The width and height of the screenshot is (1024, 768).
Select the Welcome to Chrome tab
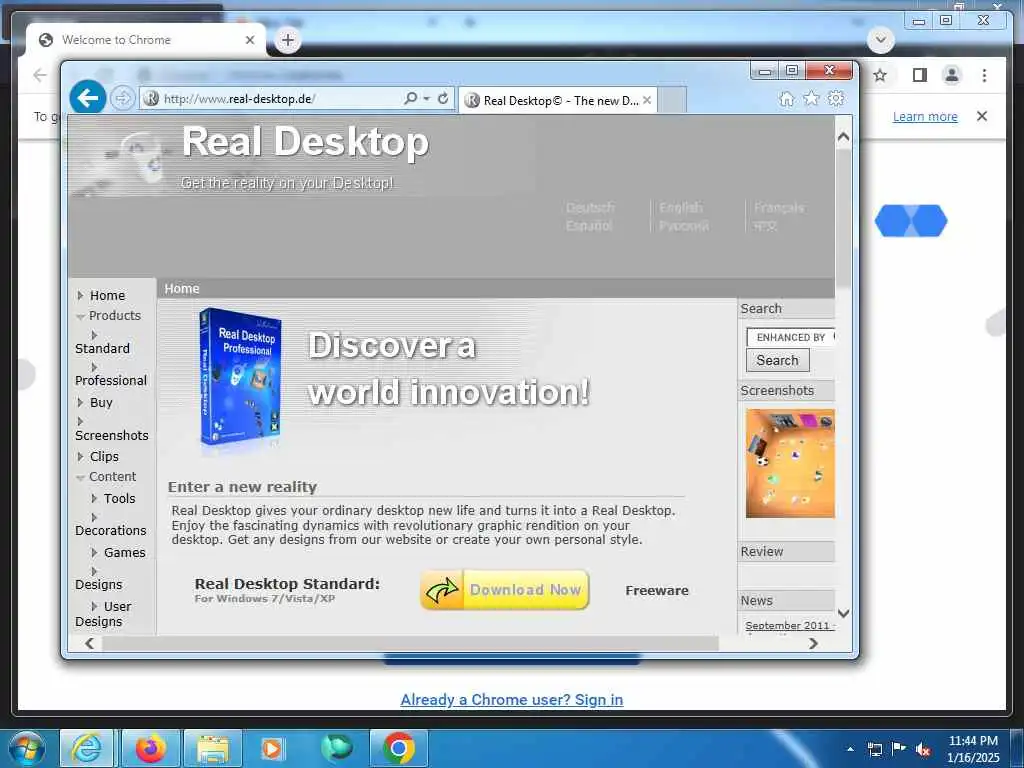click(146, 40)
